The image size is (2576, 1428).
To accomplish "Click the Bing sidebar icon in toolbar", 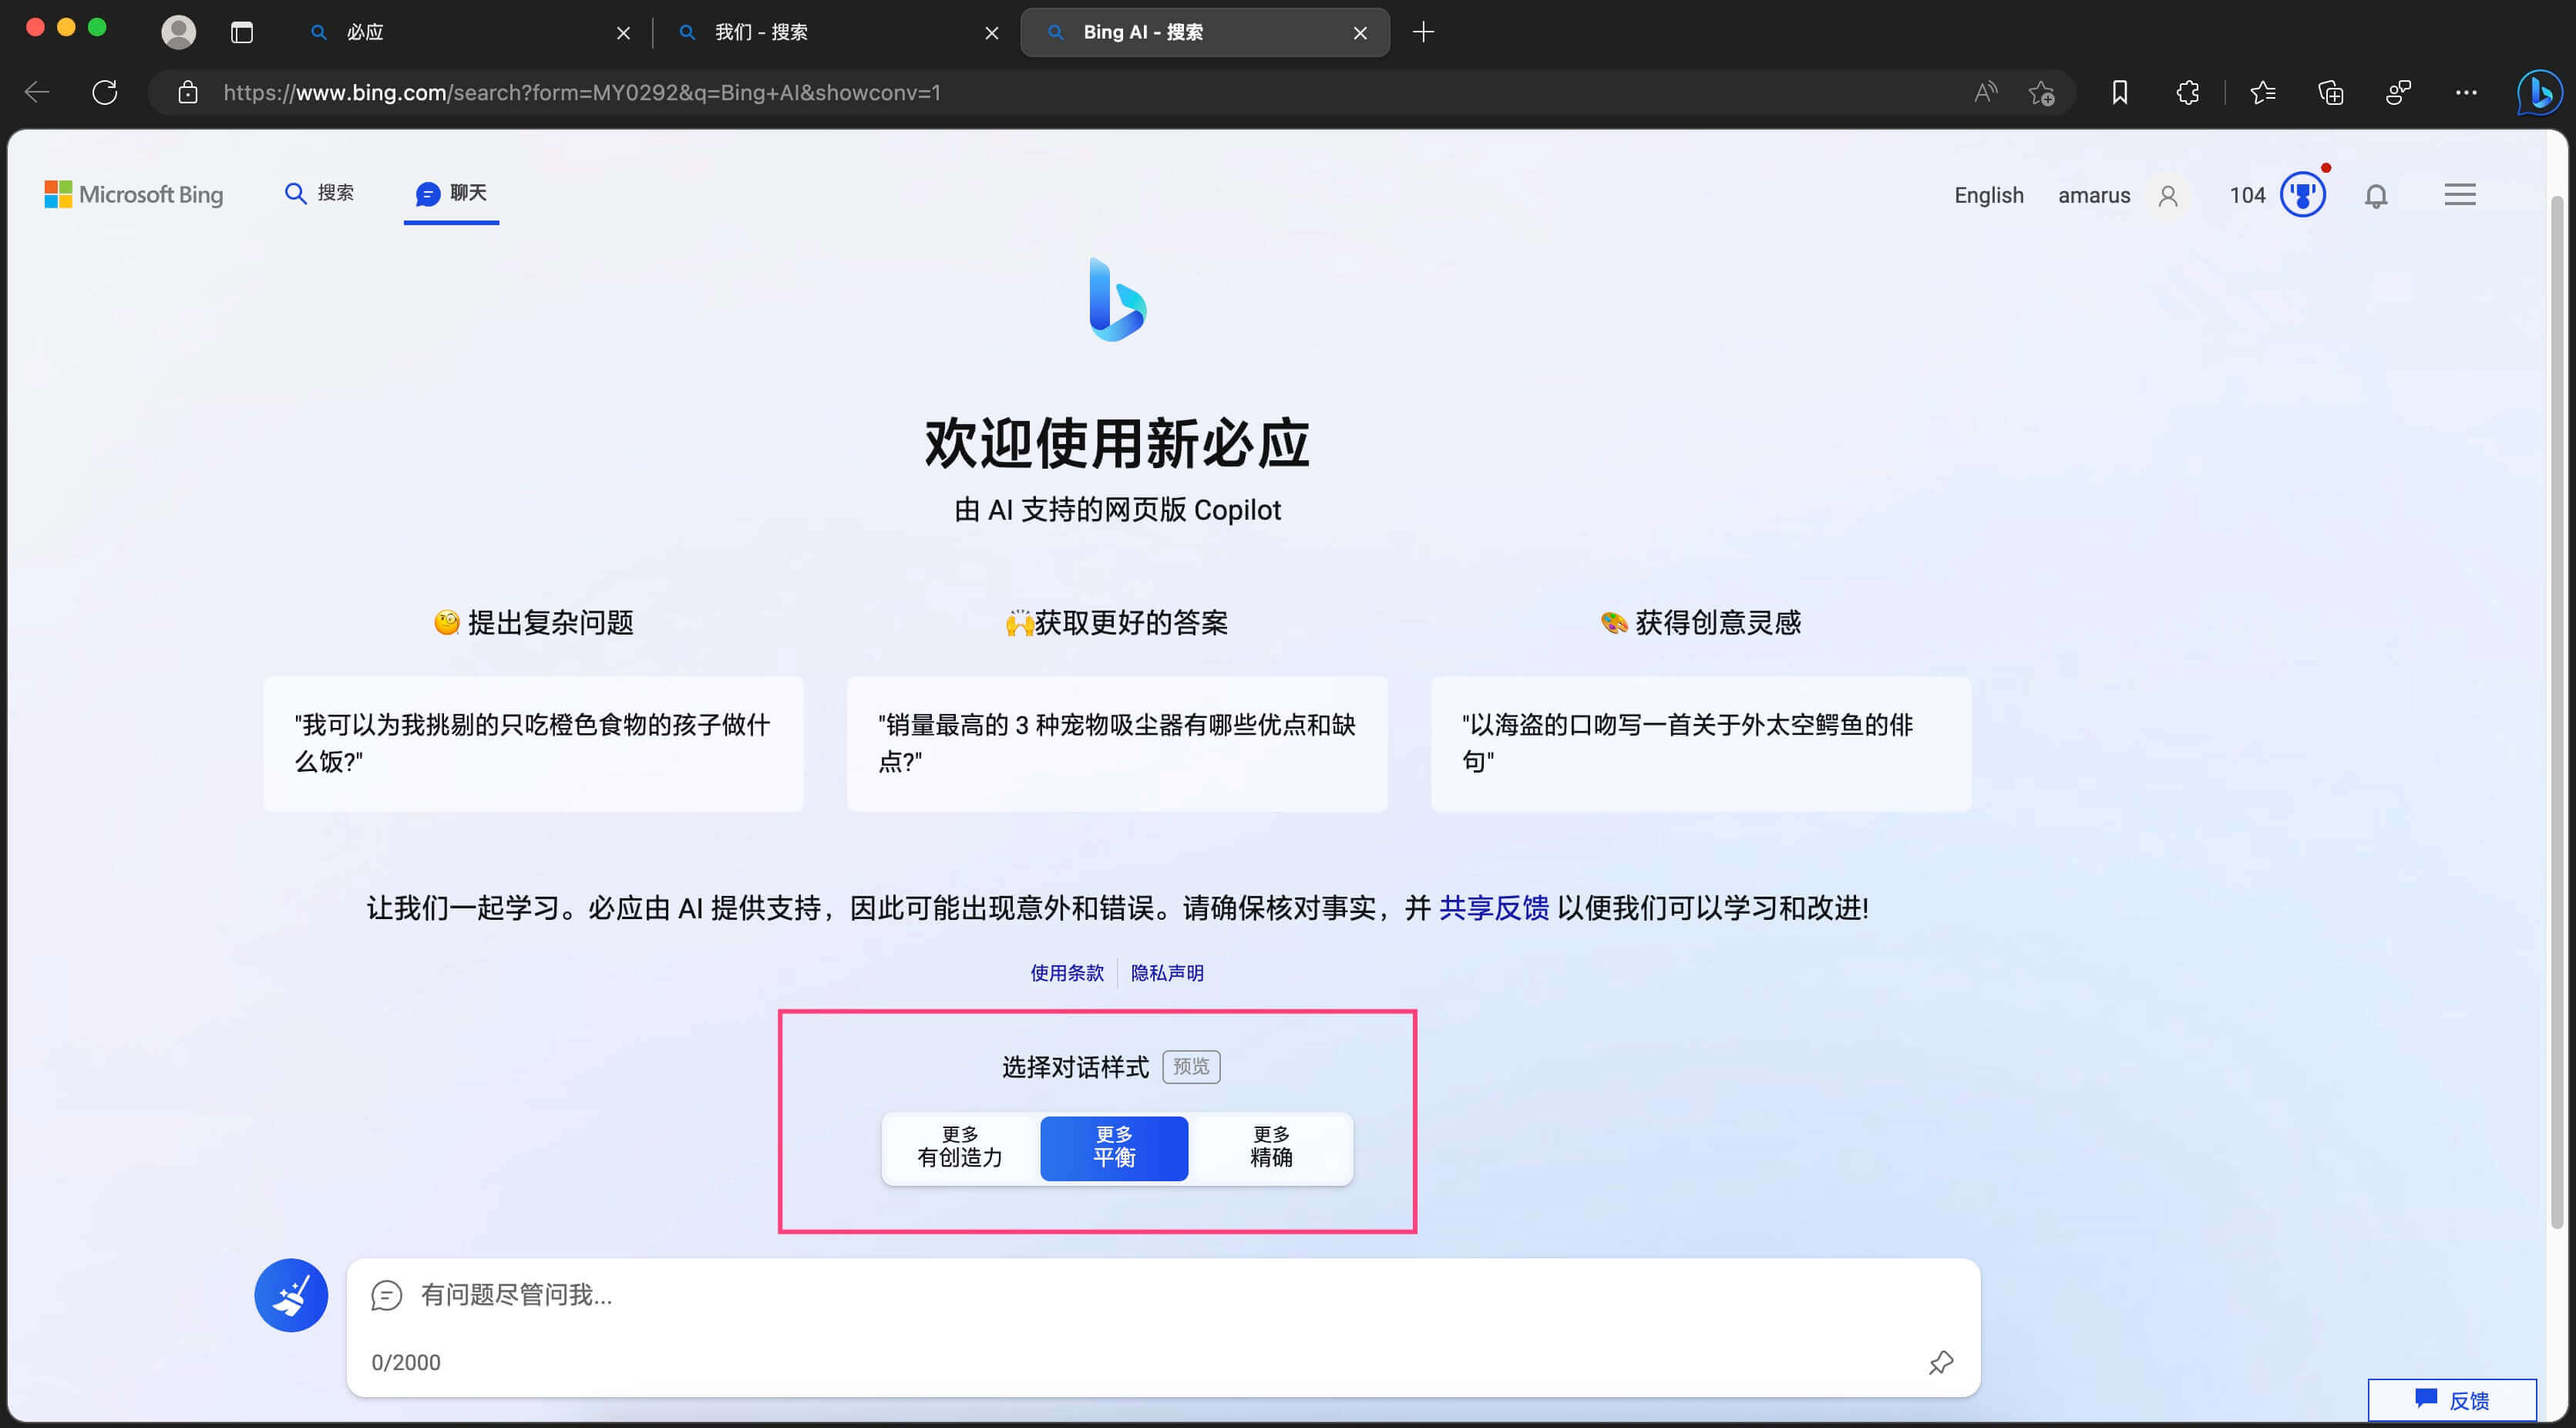I will coord(2539,92).
